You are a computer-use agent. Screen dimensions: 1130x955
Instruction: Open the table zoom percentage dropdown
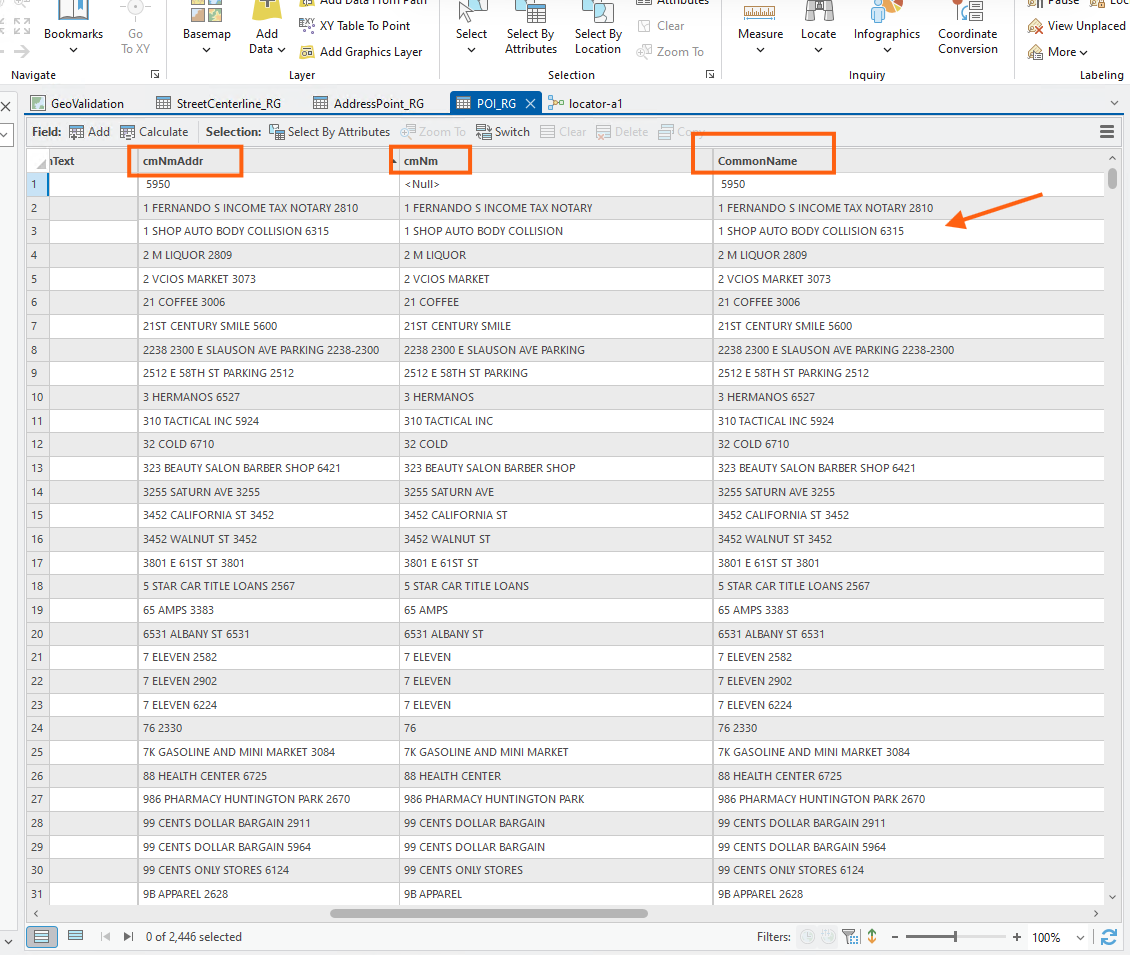click(x=1078, y=938)
